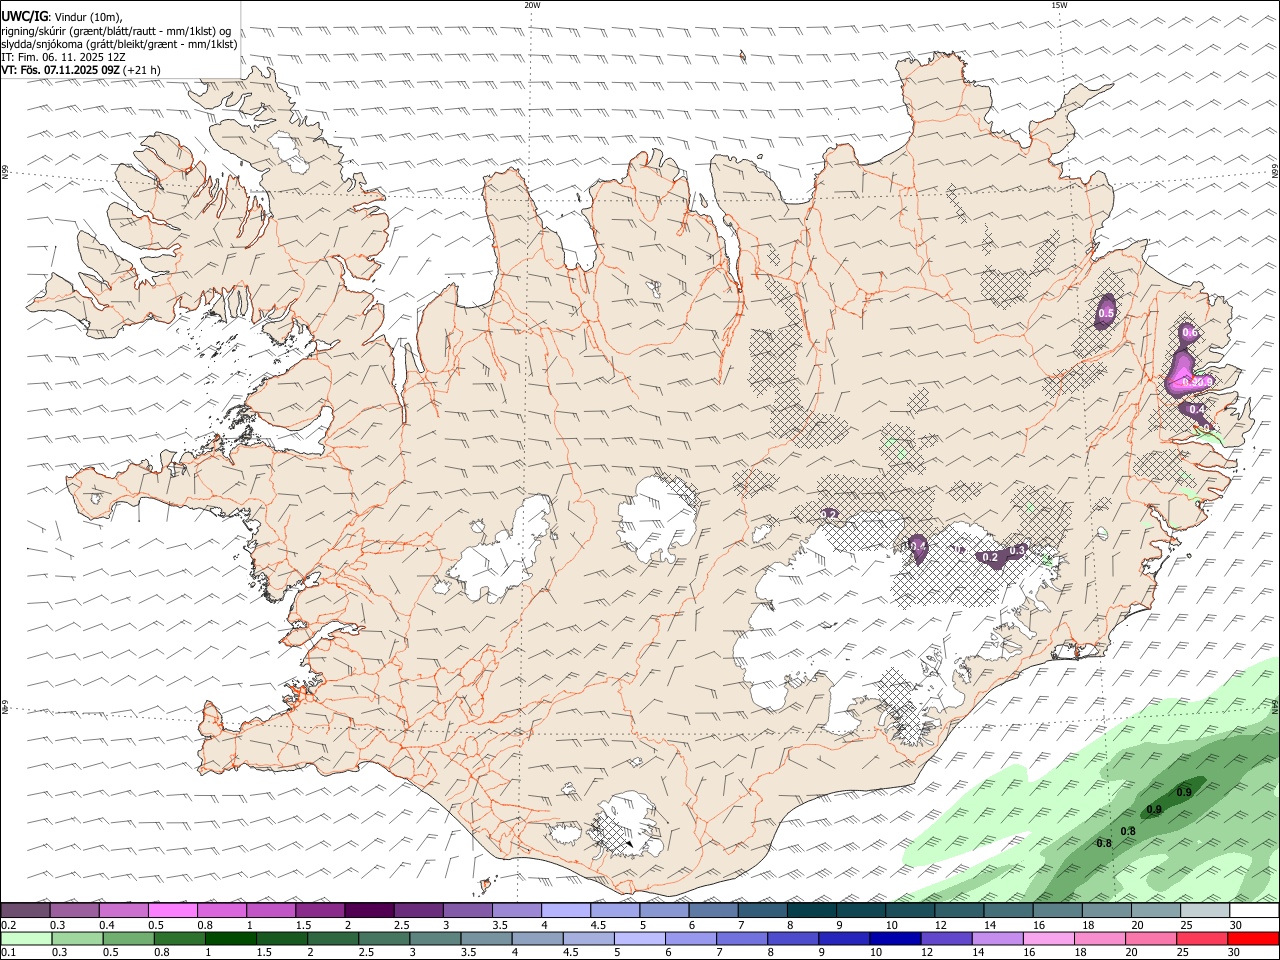Select the 'Vindur (10m)' header text
The width and height of the screenshot is (1280, 960).
coord(88,17)
